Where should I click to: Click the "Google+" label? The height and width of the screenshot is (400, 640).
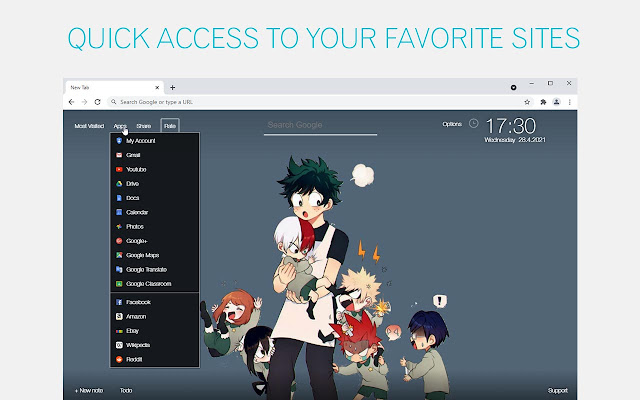(x=137, y=241)
